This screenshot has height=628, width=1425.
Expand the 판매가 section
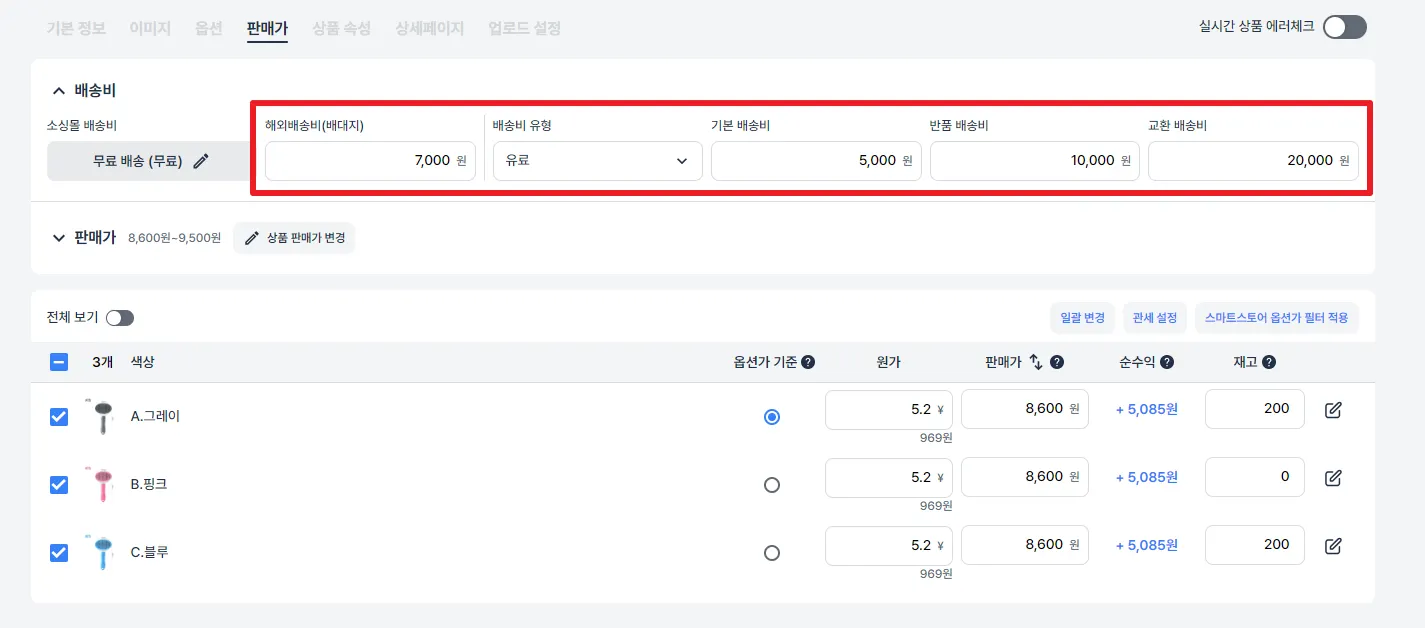pyautogui.click(x=59, y=238)
